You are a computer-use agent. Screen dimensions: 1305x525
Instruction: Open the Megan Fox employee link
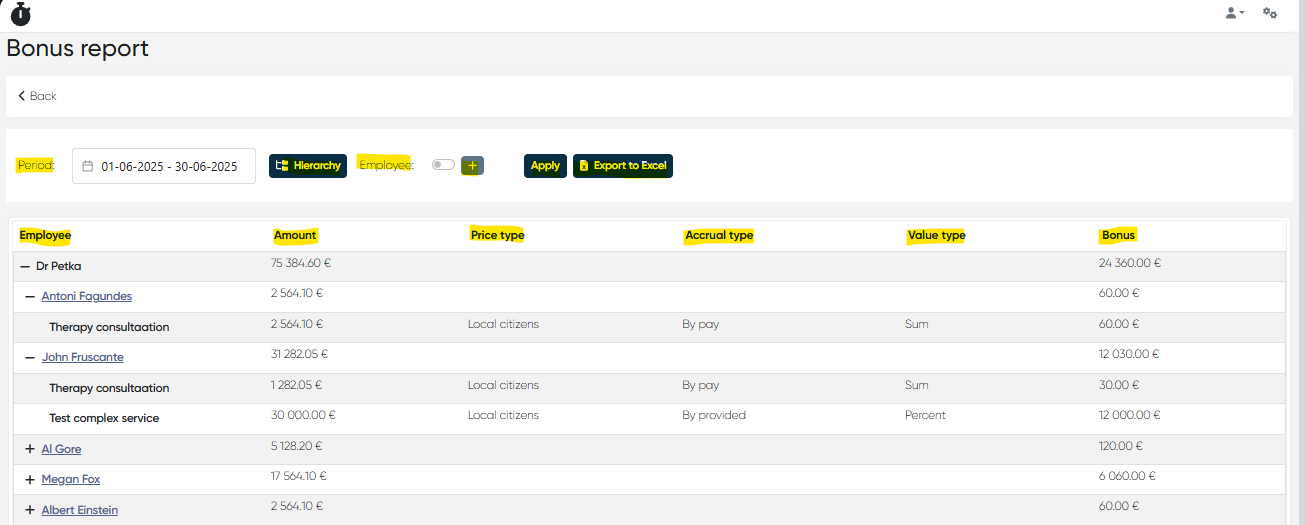click(71, 480)
